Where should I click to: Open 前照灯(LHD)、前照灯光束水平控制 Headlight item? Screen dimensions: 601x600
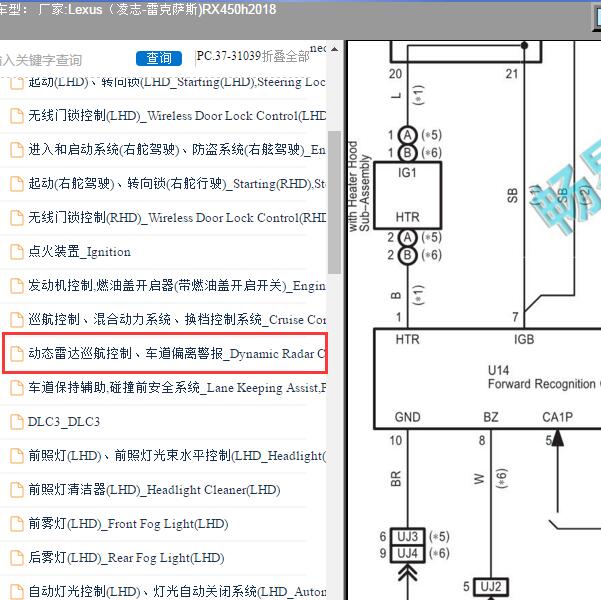point(177,455)
